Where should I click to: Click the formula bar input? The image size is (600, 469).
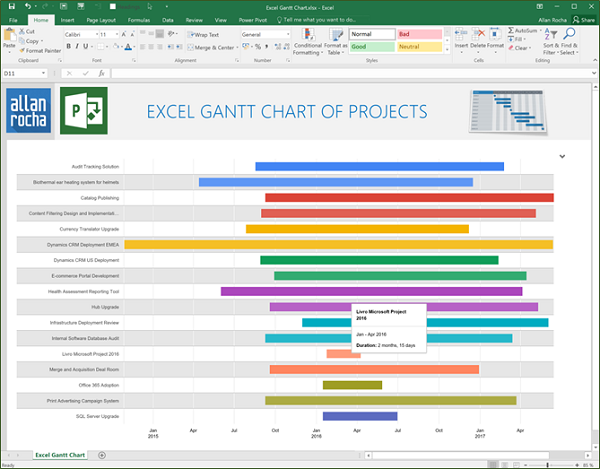(x=350, y=73)
